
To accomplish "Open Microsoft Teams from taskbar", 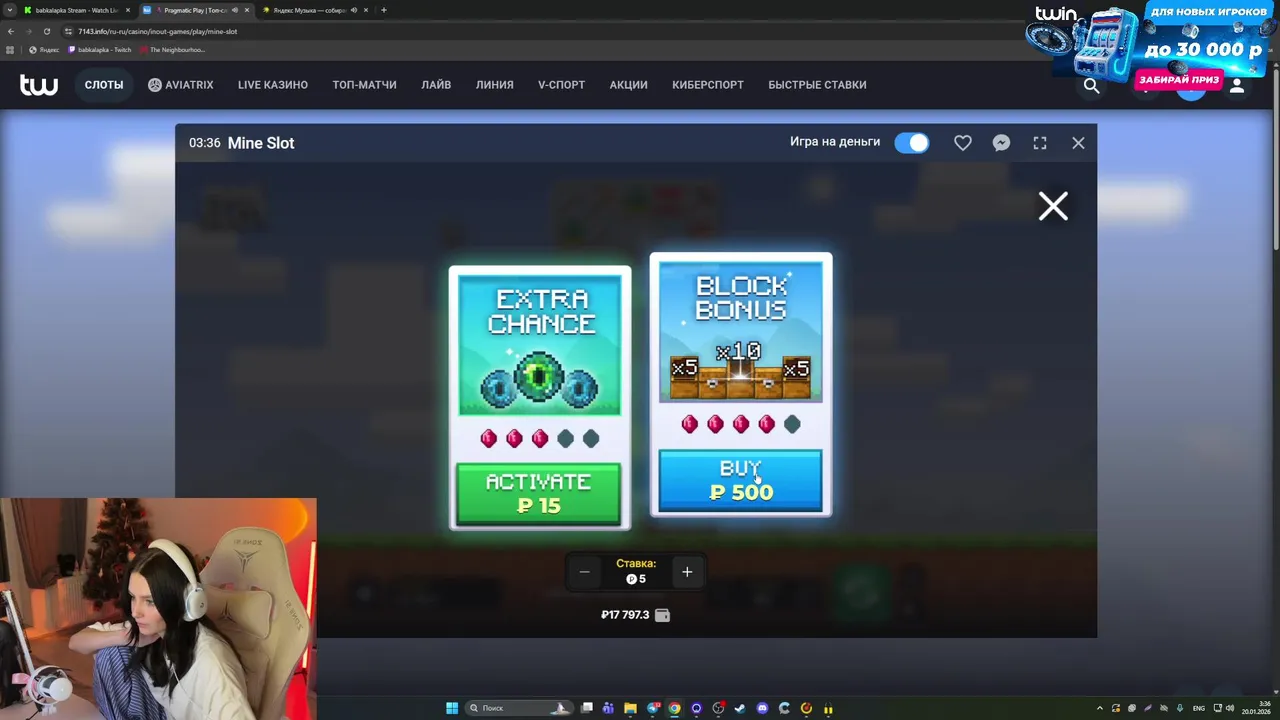I will click(608, 708).
